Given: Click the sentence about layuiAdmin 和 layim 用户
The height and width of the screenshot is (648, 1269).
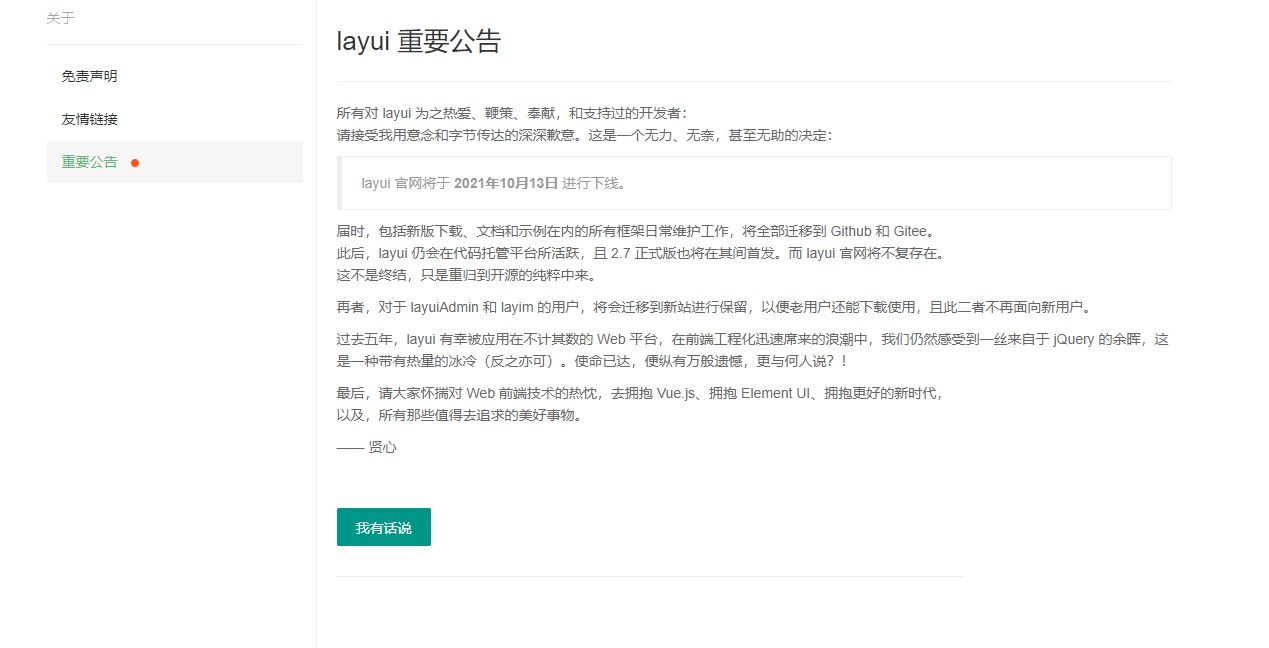Looking at the screenshot, I should coord(715,307).
